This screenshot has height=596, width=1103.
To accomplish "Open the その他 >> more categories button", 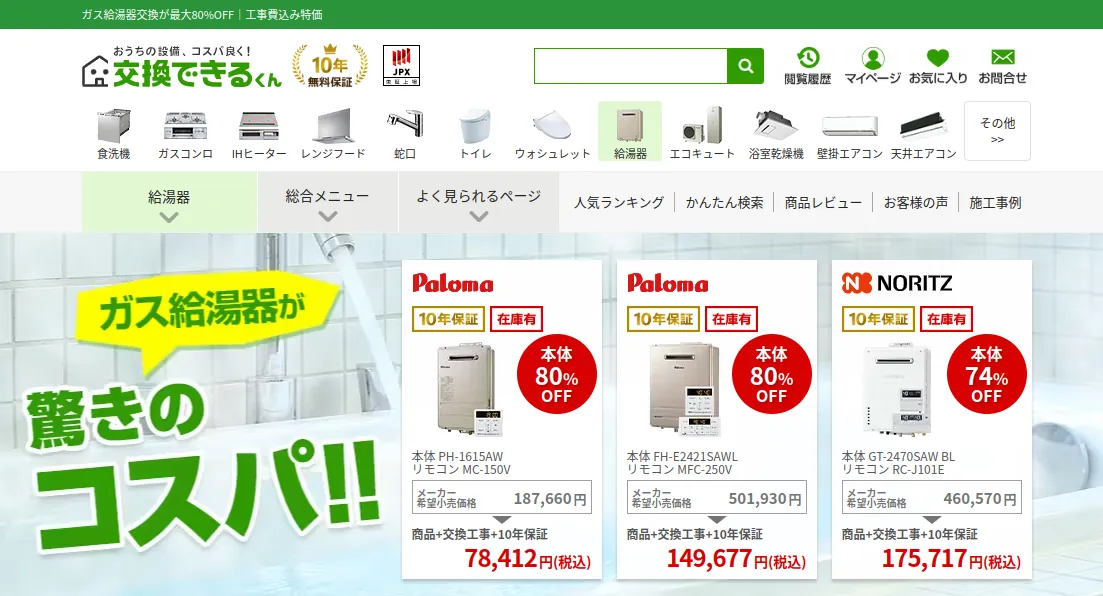I will pos(997,131).
